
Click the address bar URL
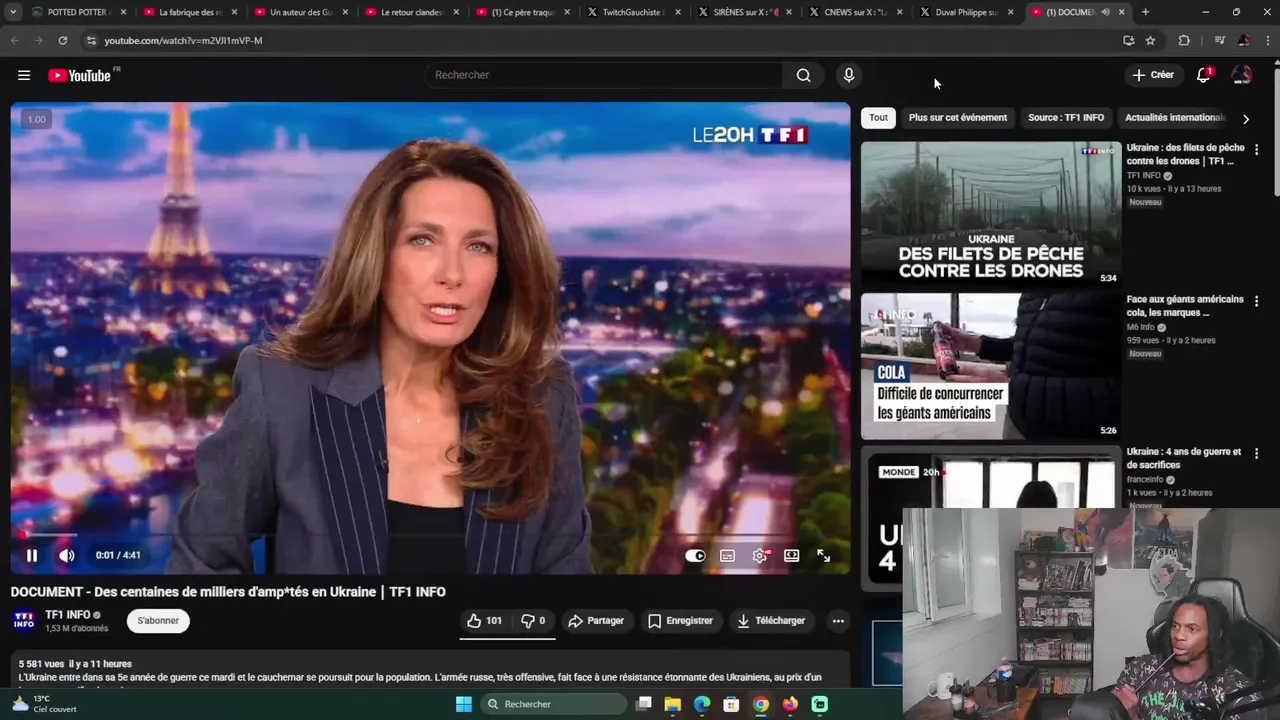[x=183, y=40]
